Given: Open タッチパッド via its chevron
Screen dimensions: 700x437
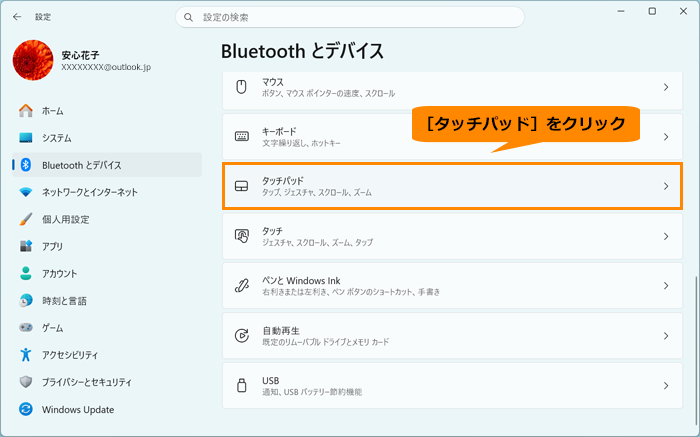Looking at the screenshot, I should pos(666,186).
